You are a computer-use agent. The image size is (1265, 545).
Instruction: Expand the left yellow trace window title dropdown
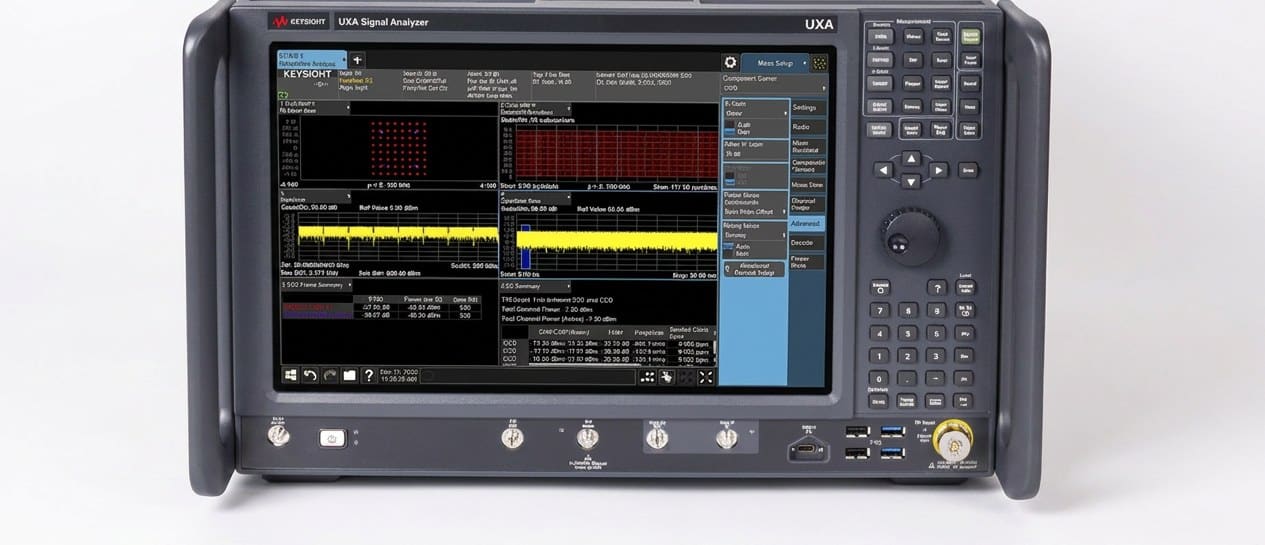pos(315,198)
